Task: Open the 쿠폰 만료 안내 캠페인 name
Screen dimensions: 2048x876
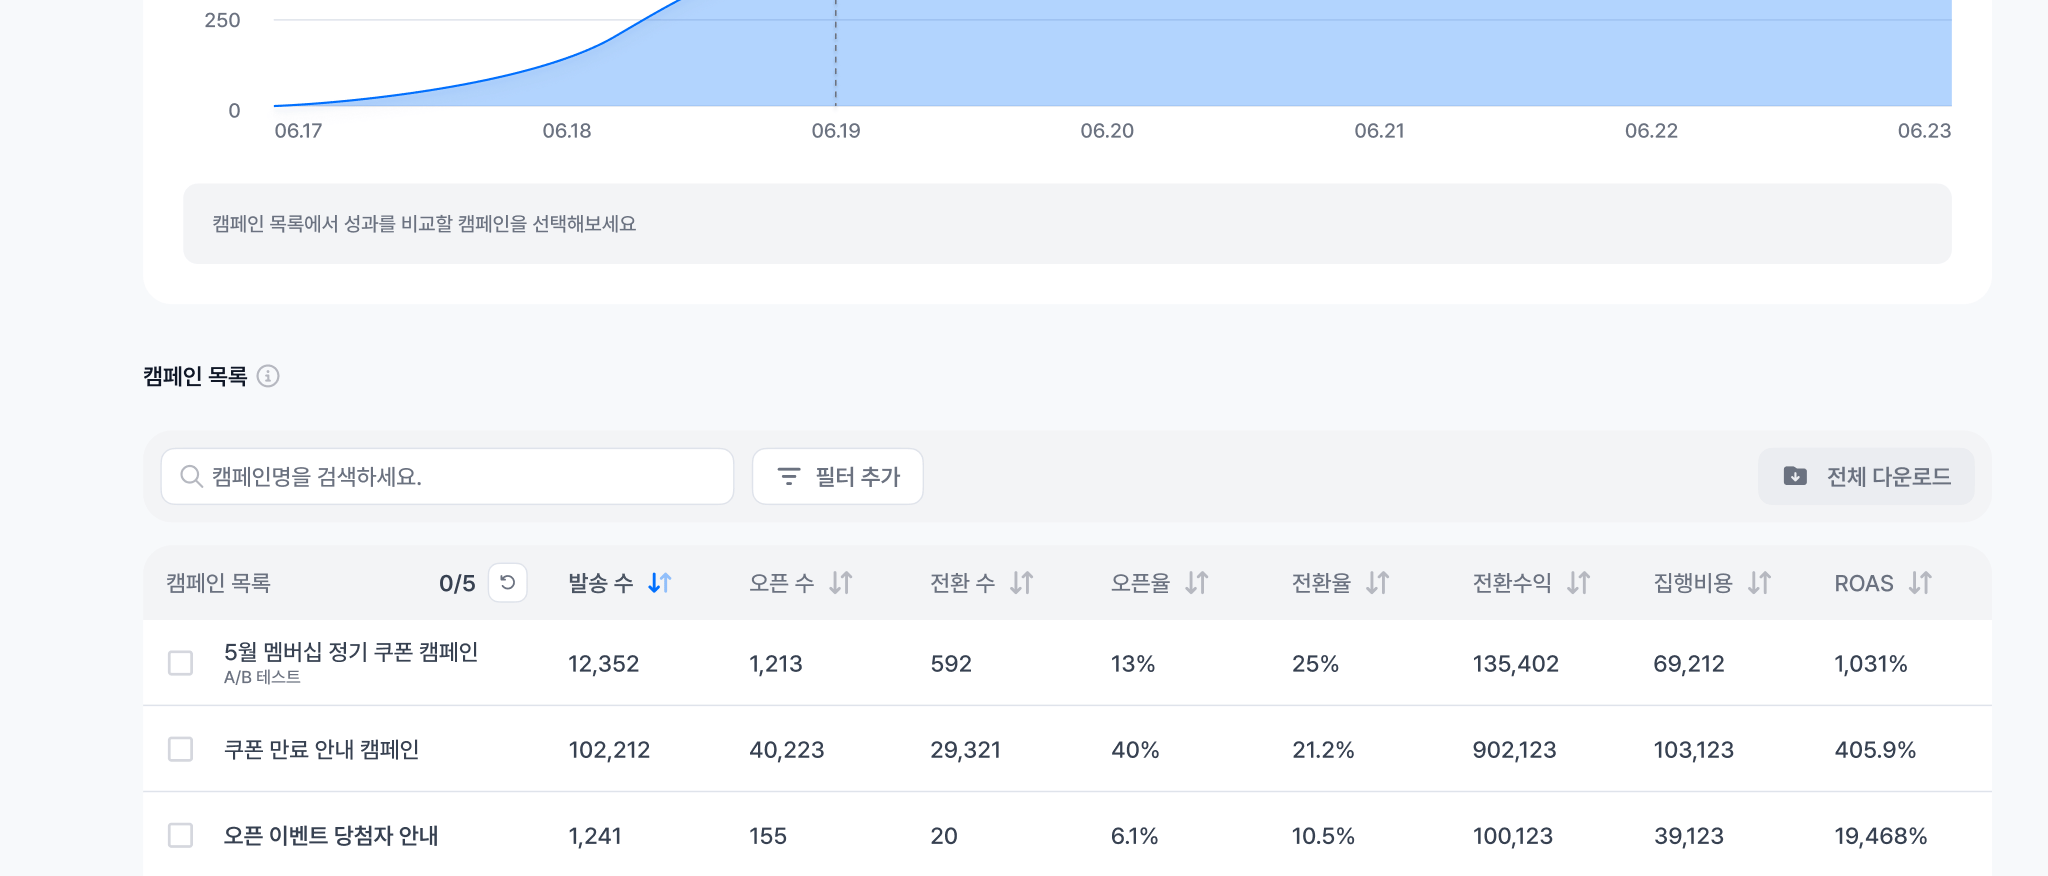Action: [321, 749]
